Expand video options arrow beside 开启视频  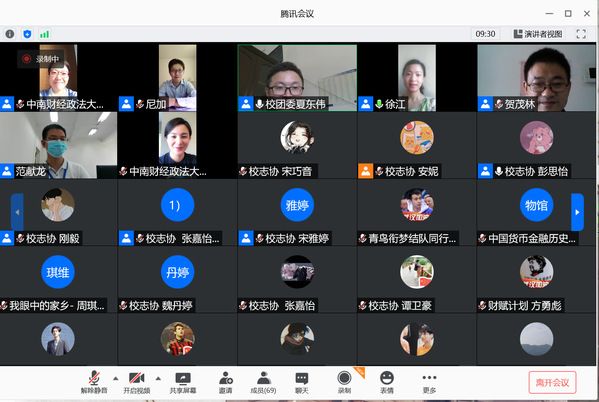pyautogui.click(x=158, y=378)
